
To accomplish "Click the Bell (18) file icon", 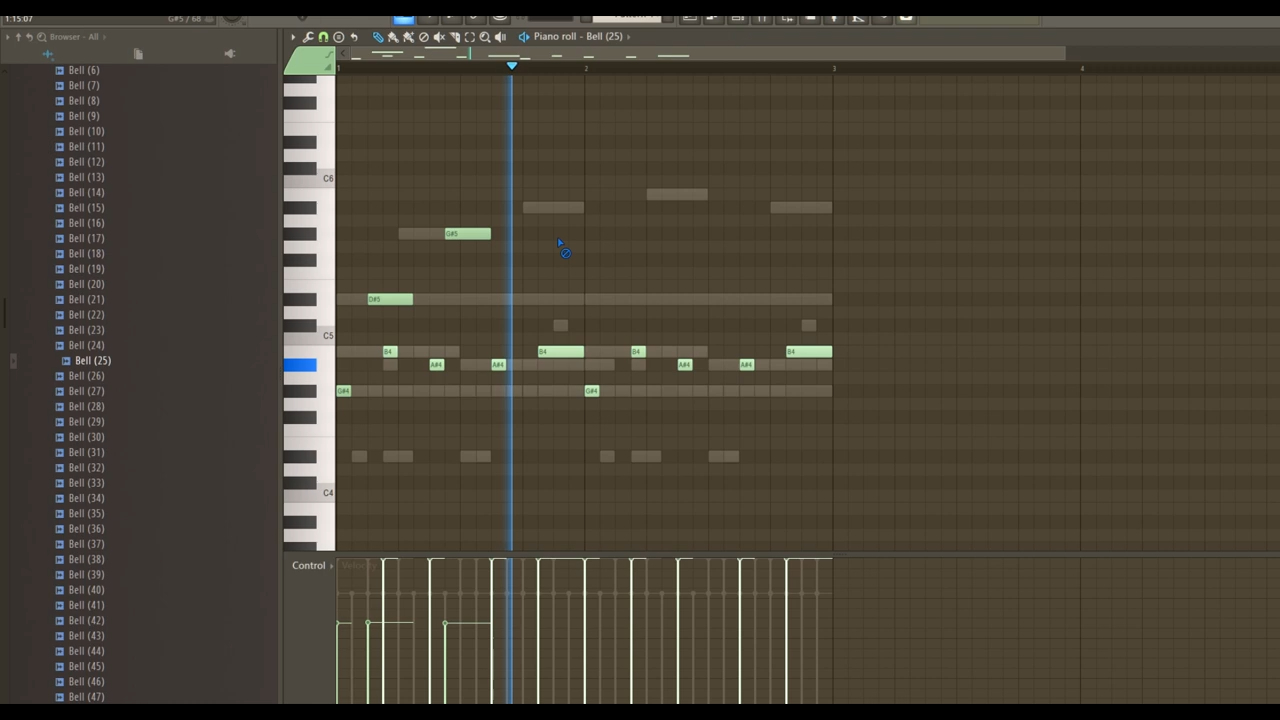I will 60,254.
